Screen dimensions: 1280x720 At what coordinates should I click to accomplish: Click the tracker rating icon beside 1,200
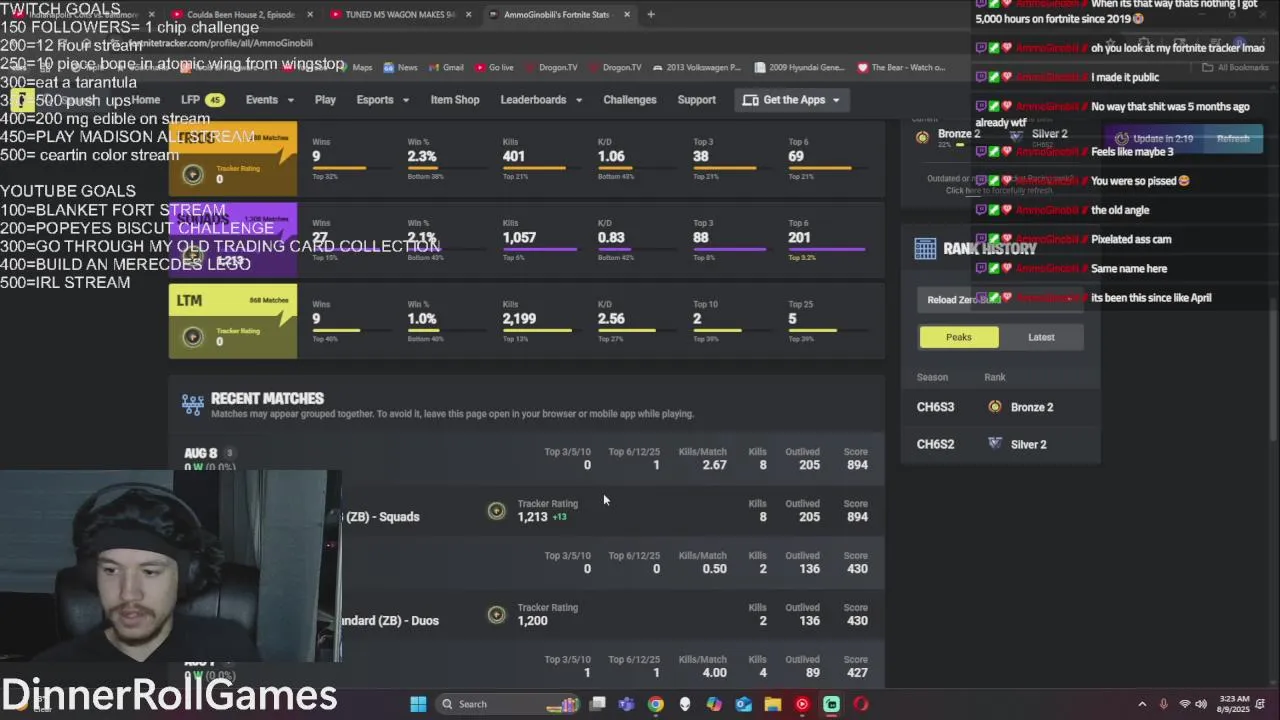coord(496,614)
